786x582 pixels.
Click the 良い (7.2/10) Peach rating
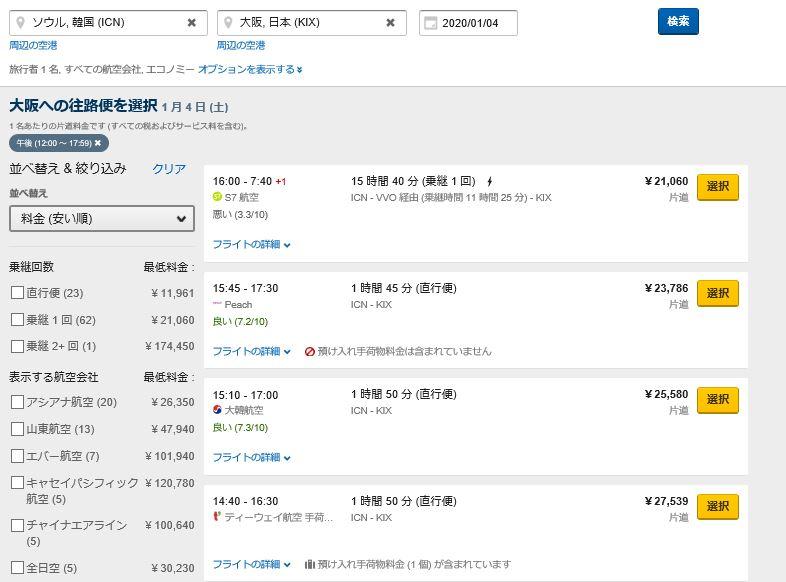click(x=240, y=321)
